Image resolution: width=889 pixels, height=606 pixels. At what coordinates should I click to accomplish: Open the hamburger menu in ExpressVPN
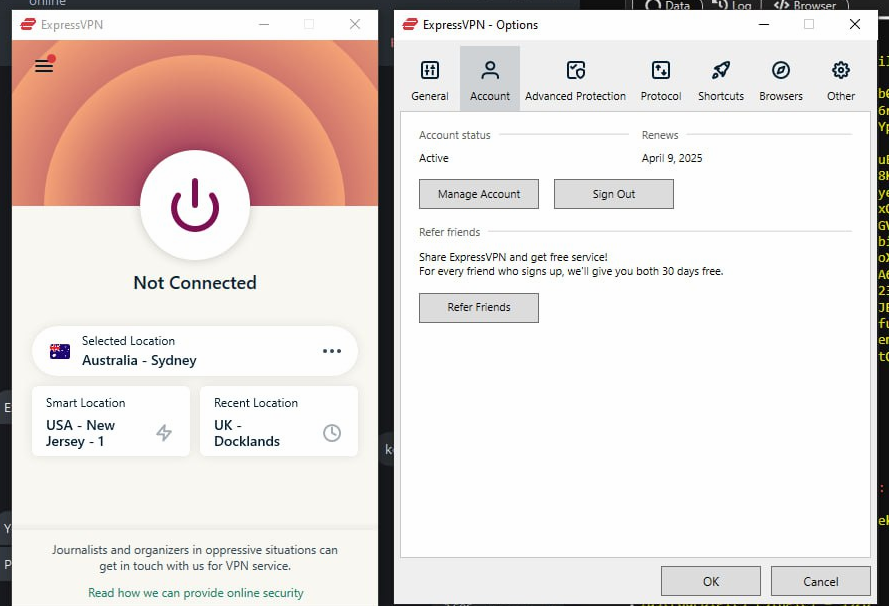click(x=44, y=66)
